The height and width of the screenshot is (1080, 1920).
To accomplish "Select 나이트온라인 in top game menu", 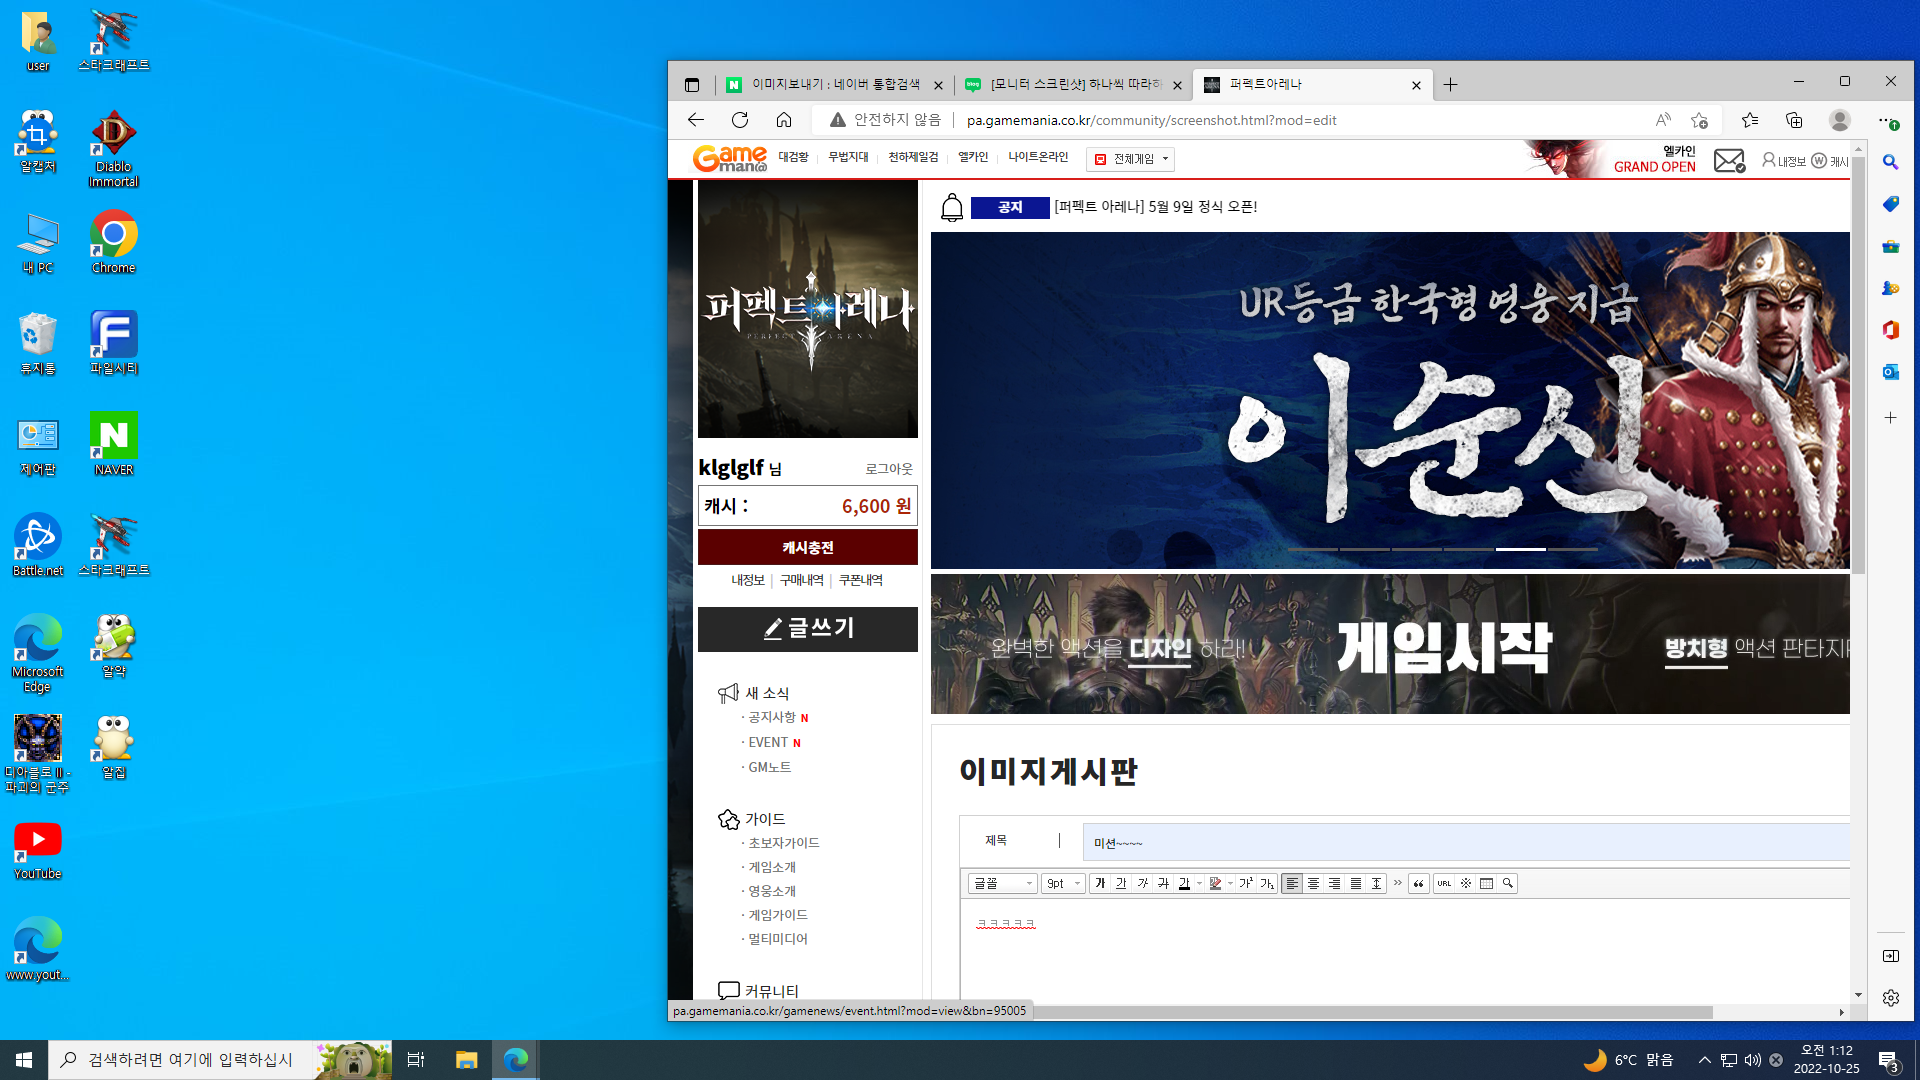I will tap(1038, 157).
